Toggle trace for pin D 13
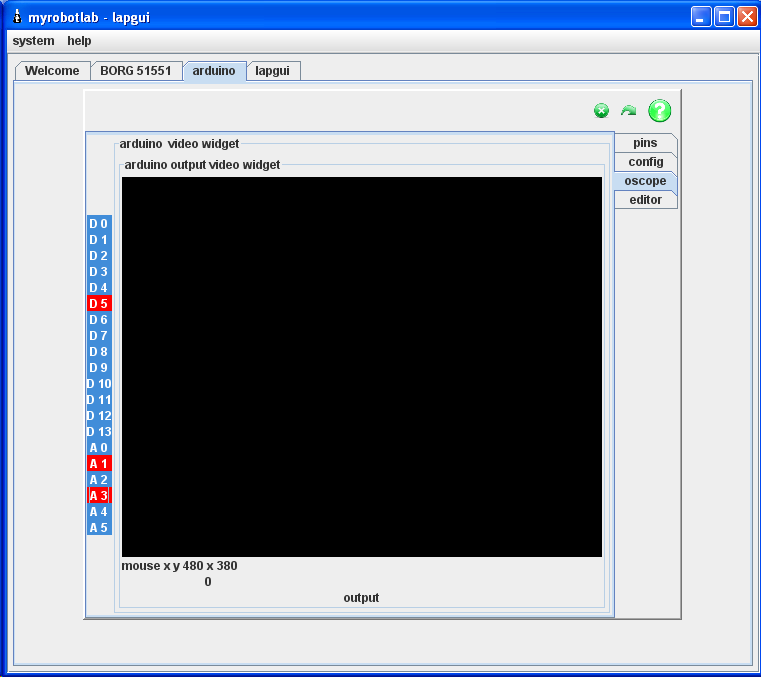Screen dimensions: 761x677 pos(99,431)
